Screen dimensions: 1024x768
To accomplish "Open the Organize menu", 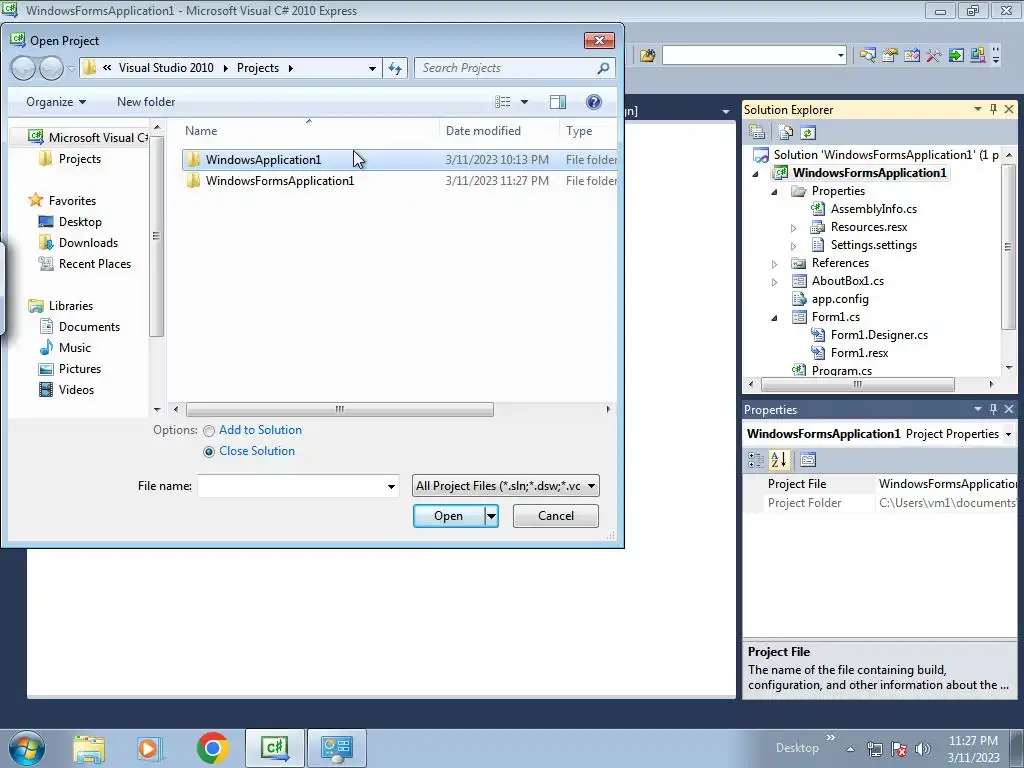I will [56, 102].
